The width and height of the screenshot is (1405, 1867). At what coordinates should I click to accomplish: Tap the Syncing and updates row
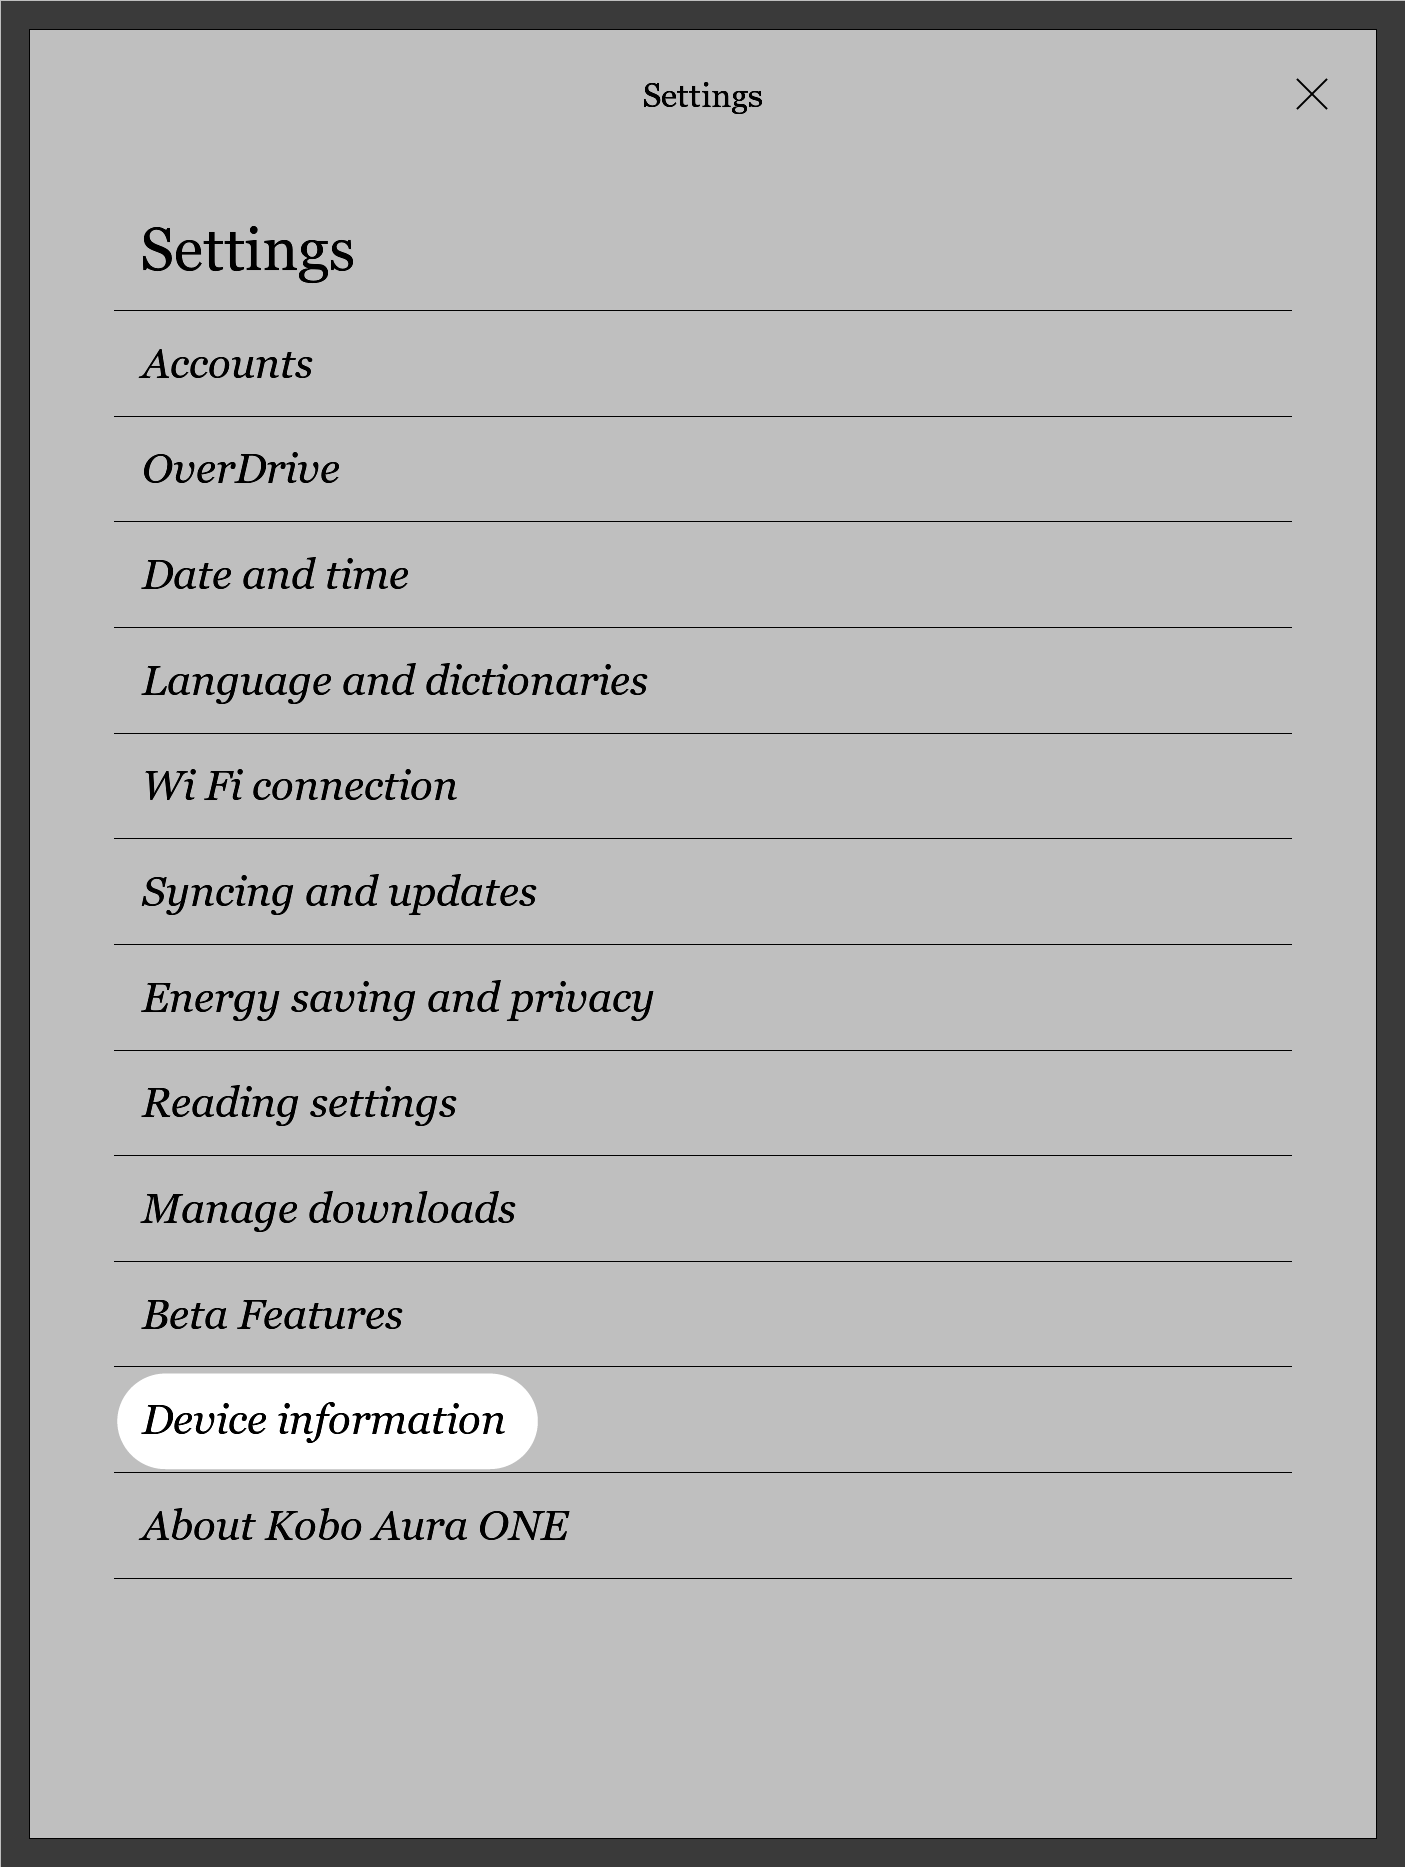pos(702,892)
